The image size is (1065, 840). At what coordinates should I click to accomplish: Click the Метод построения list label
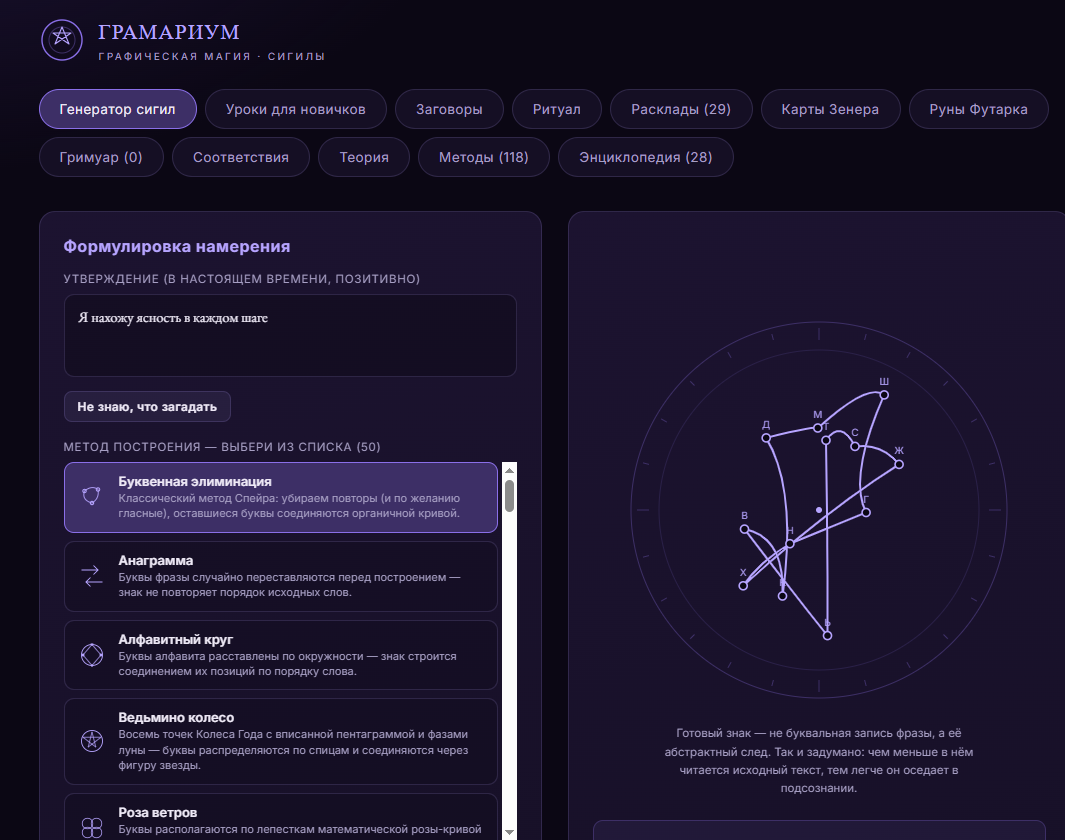pos(222,447)
